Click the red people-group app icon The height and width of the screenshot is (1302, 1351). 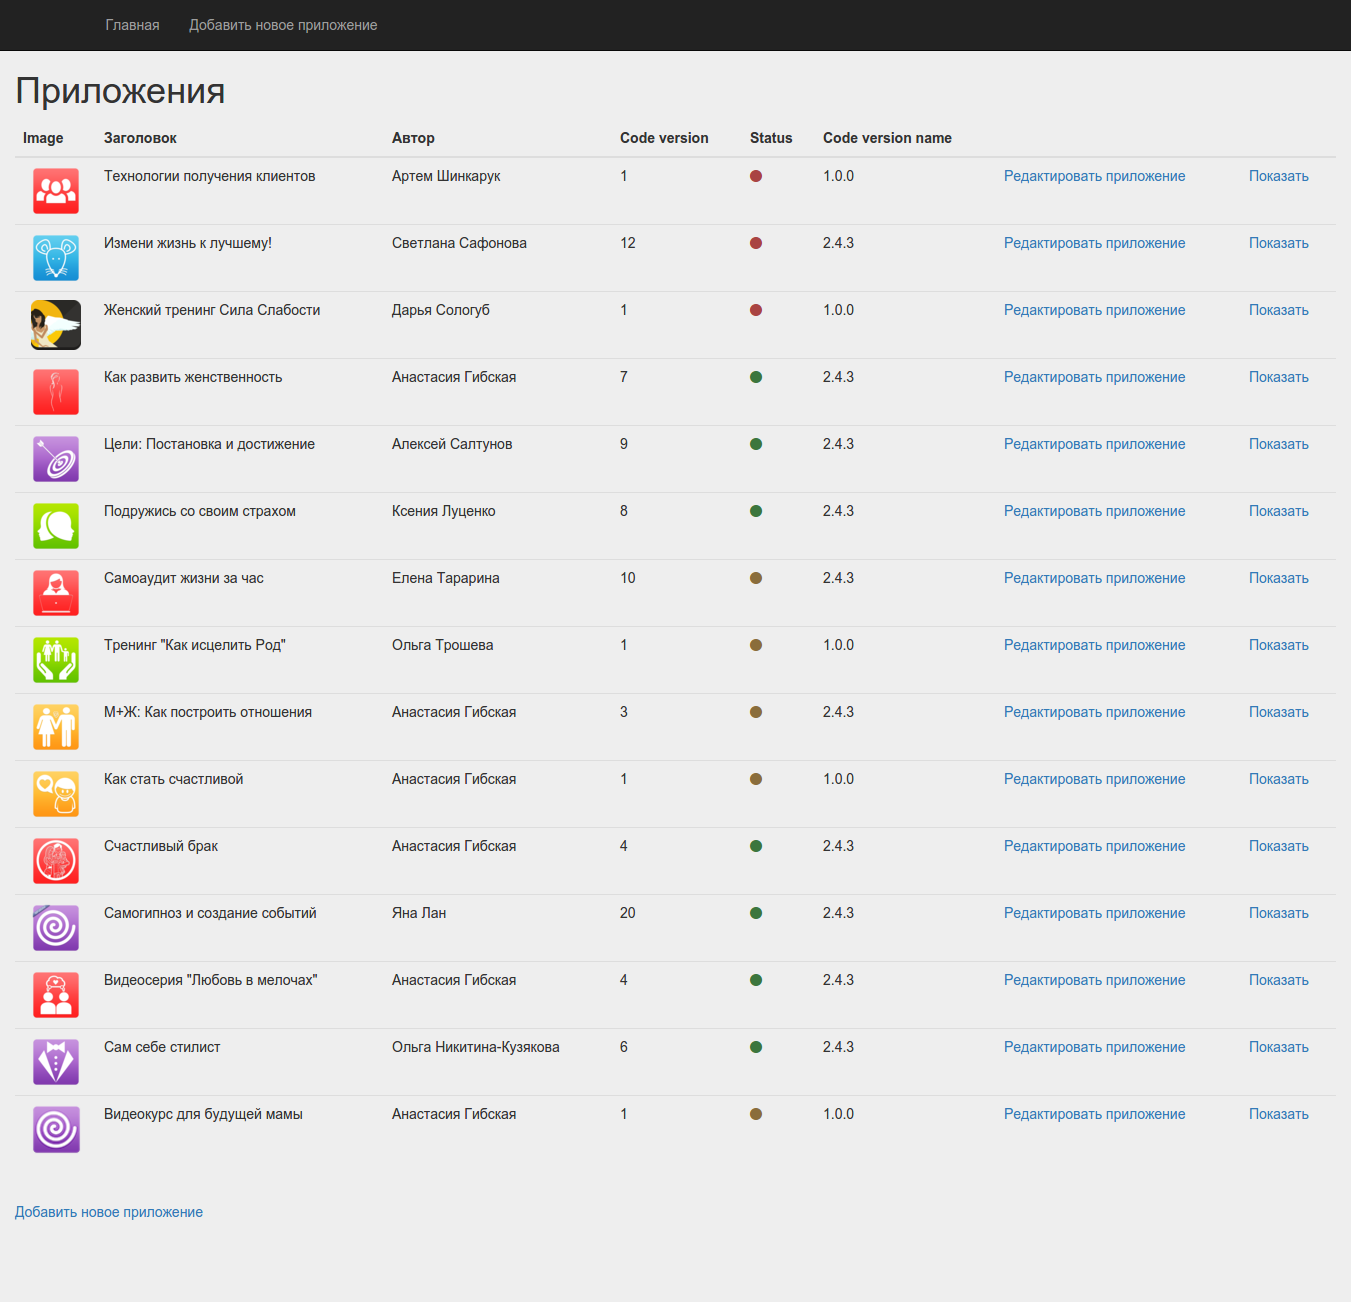[x=56, y=191]
